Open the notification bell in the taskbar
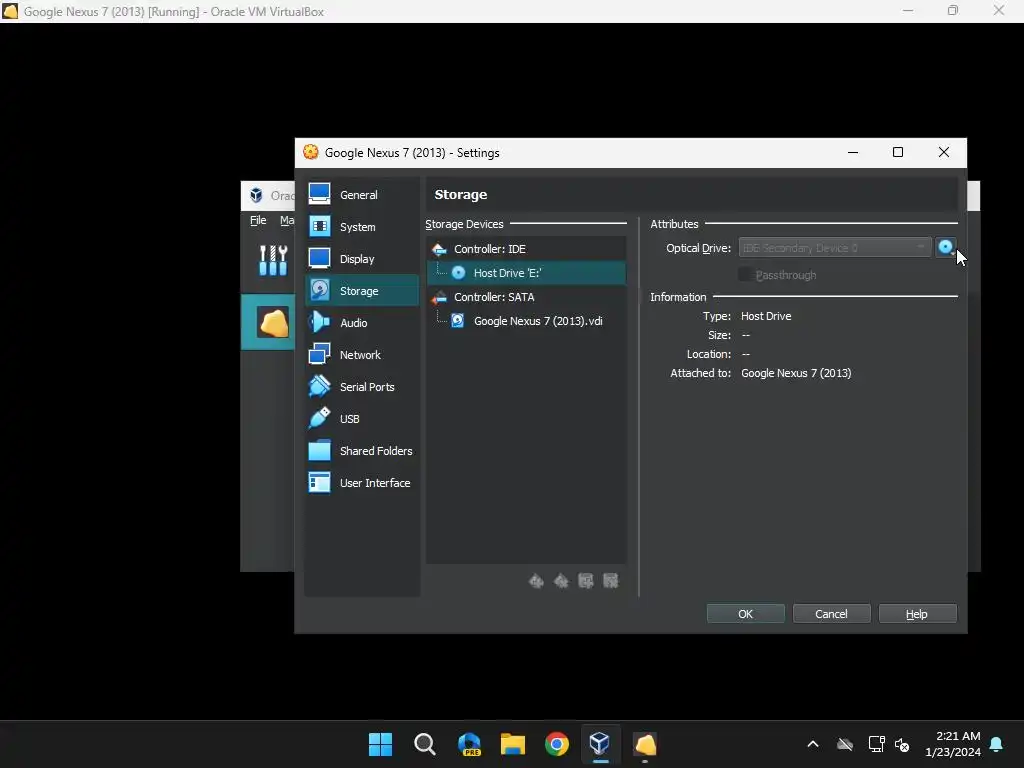 tap(997, 744)
